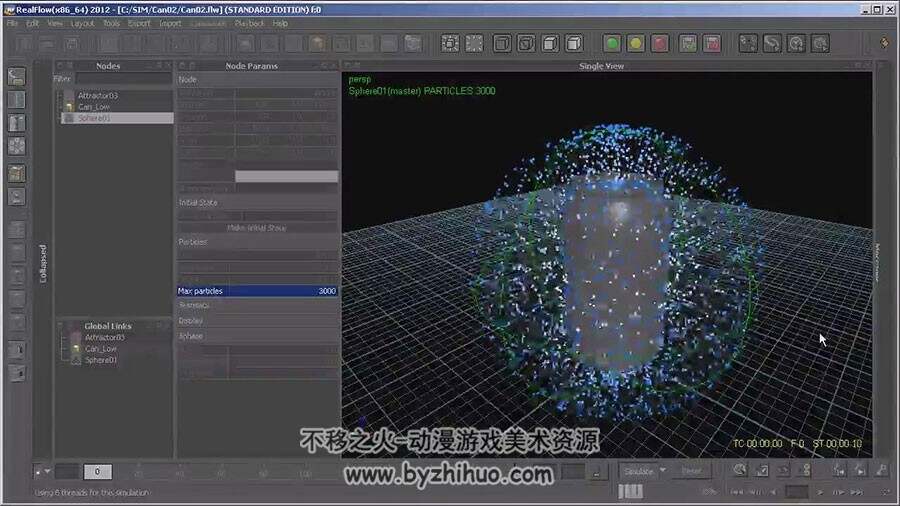Click the yellow circle toolbar button
This screenshot has height=506, width=900.
click(636, 44)
